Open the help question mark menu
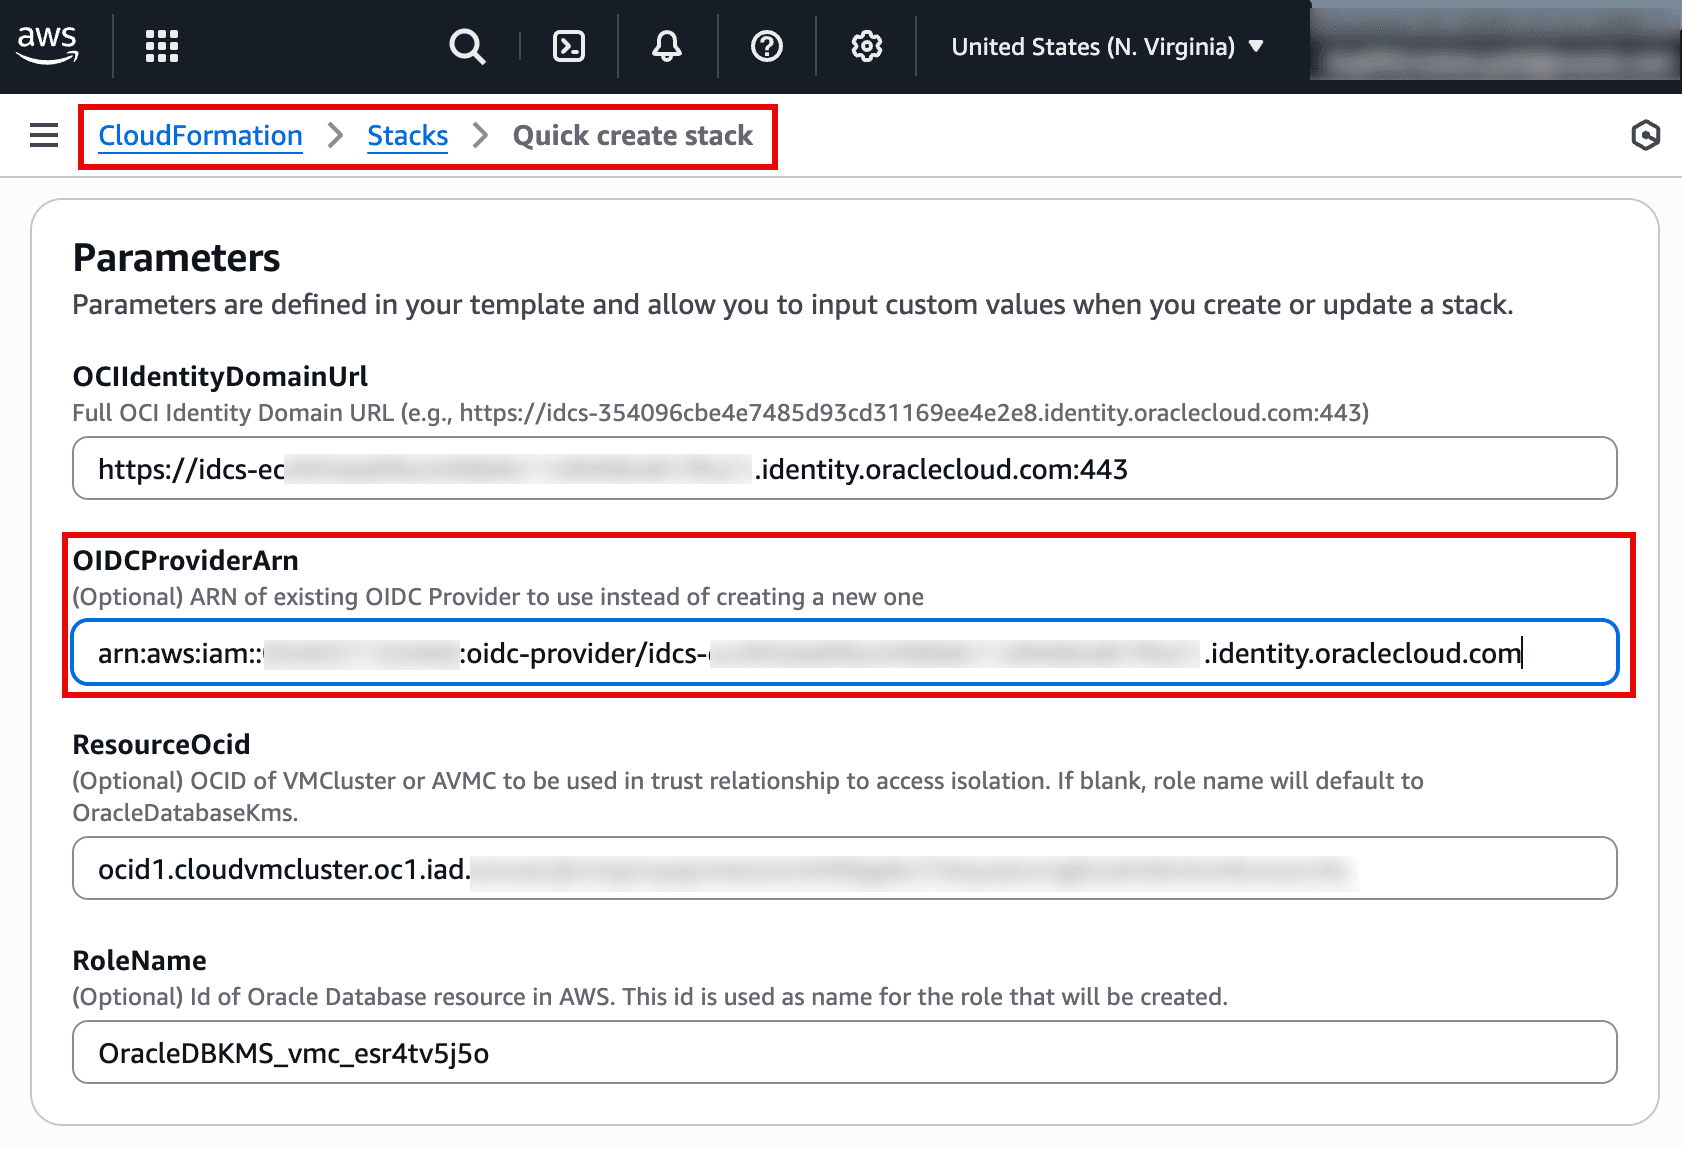Image resolution: width=1682 pixels, height=1150 pixels. (767, 46)
